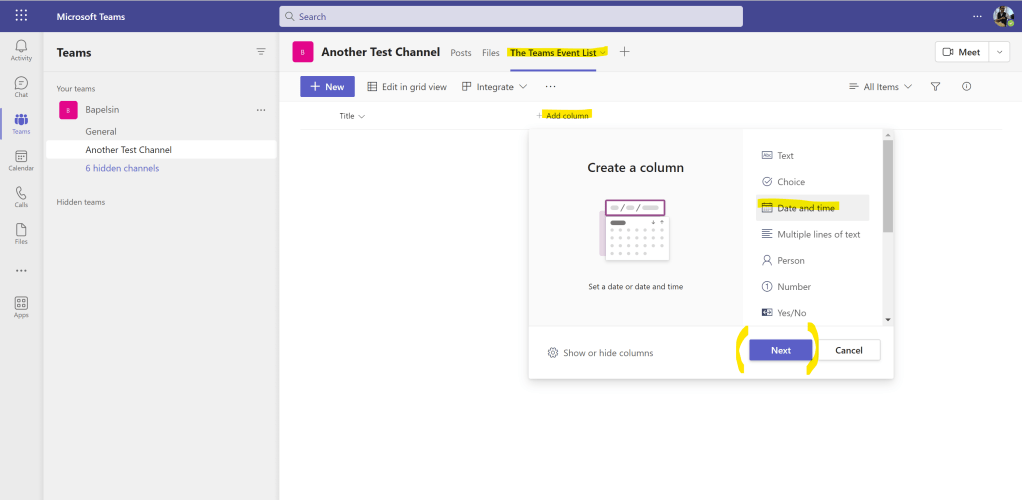This screenshot has width=1022, height=500.
Task: Open the Calls icon in sidebar
Action: [21, 196]
